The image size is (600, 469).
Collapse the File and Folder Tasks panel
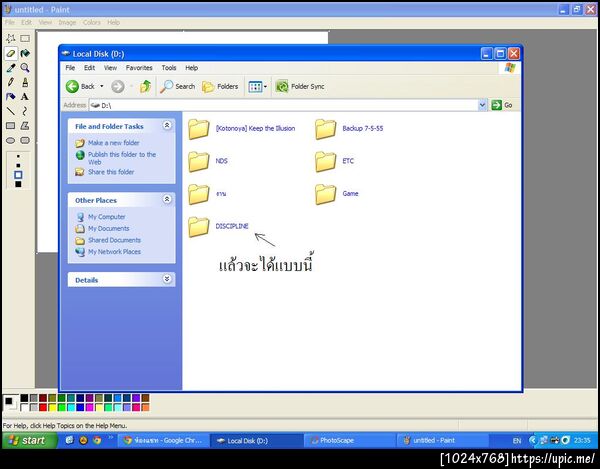tap(167, 125)
